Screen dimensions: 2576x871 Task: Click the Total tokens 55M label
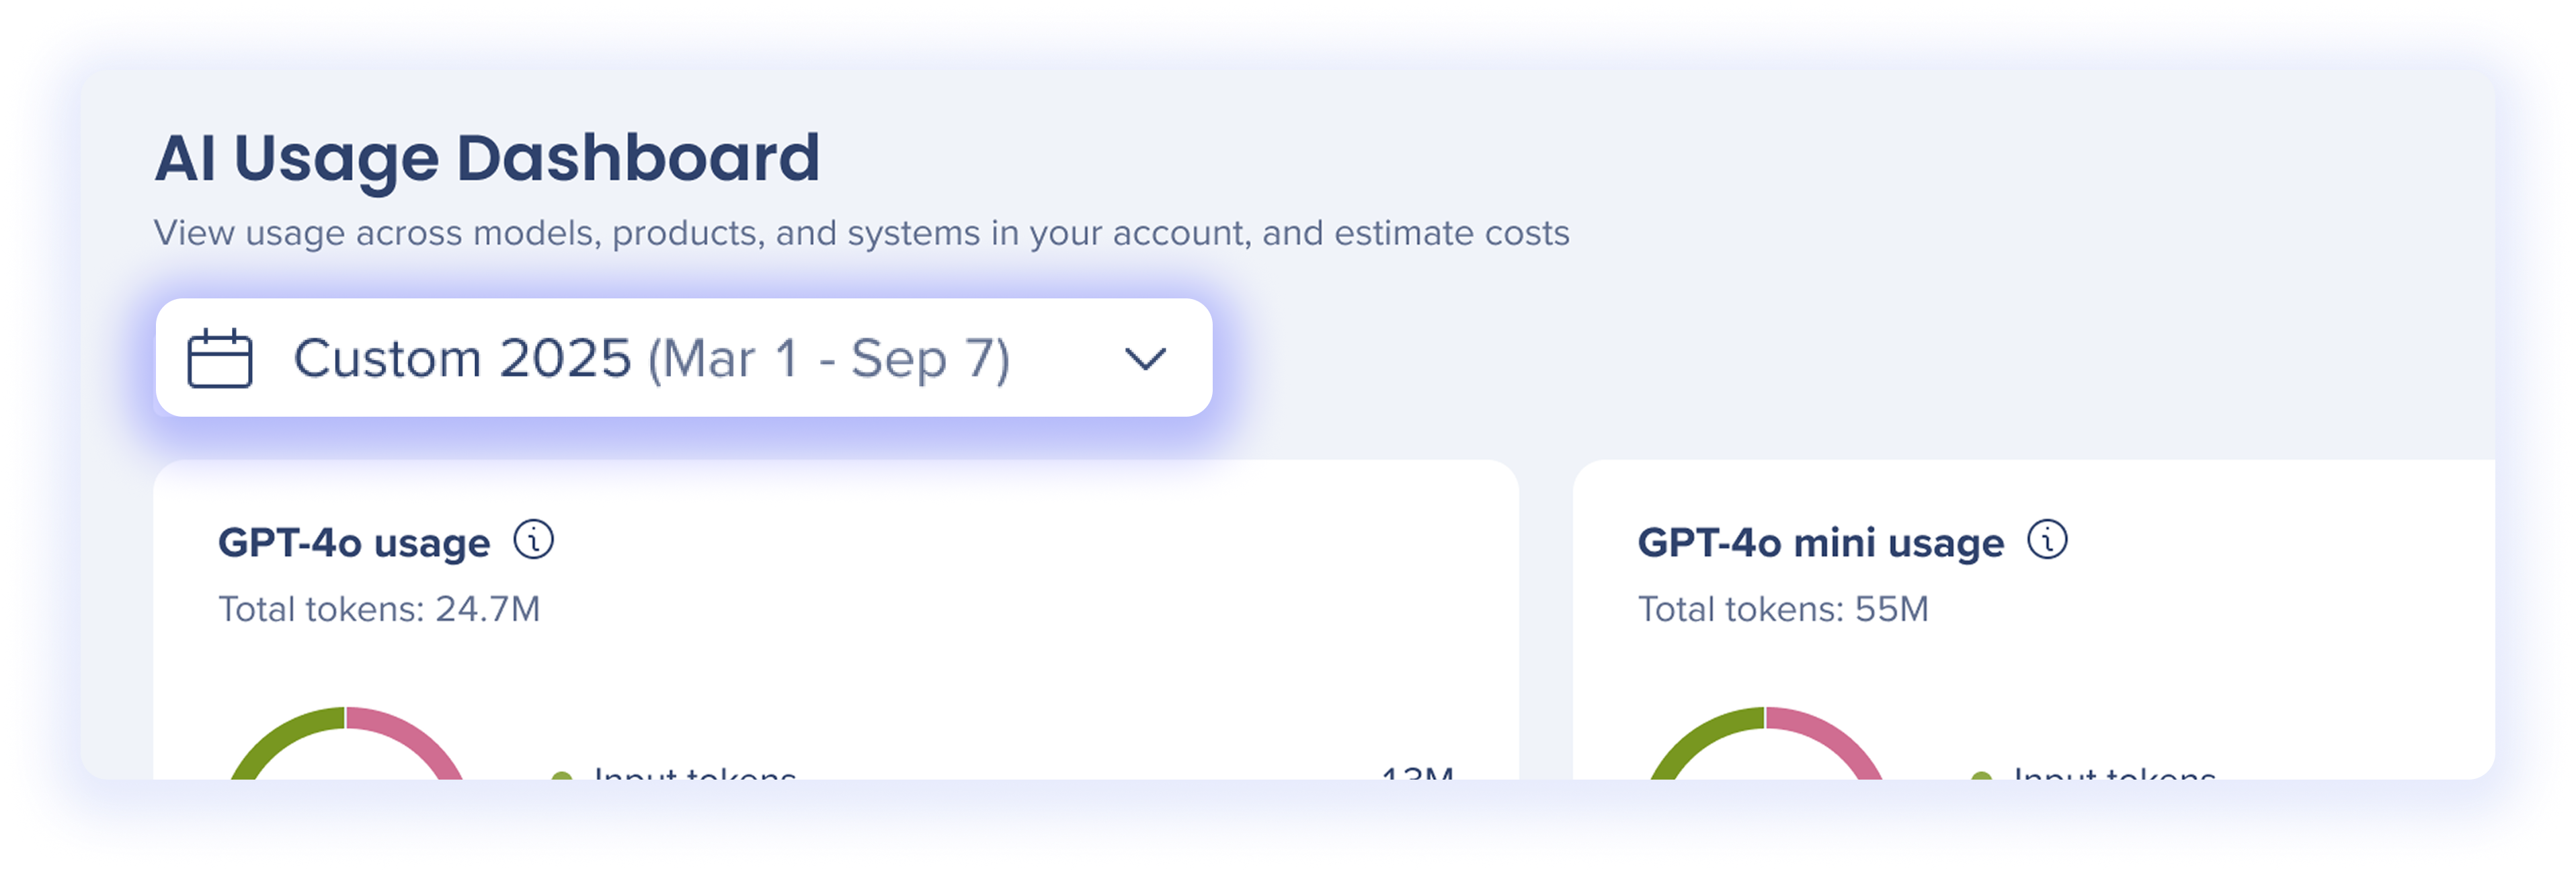[1782, 609]
